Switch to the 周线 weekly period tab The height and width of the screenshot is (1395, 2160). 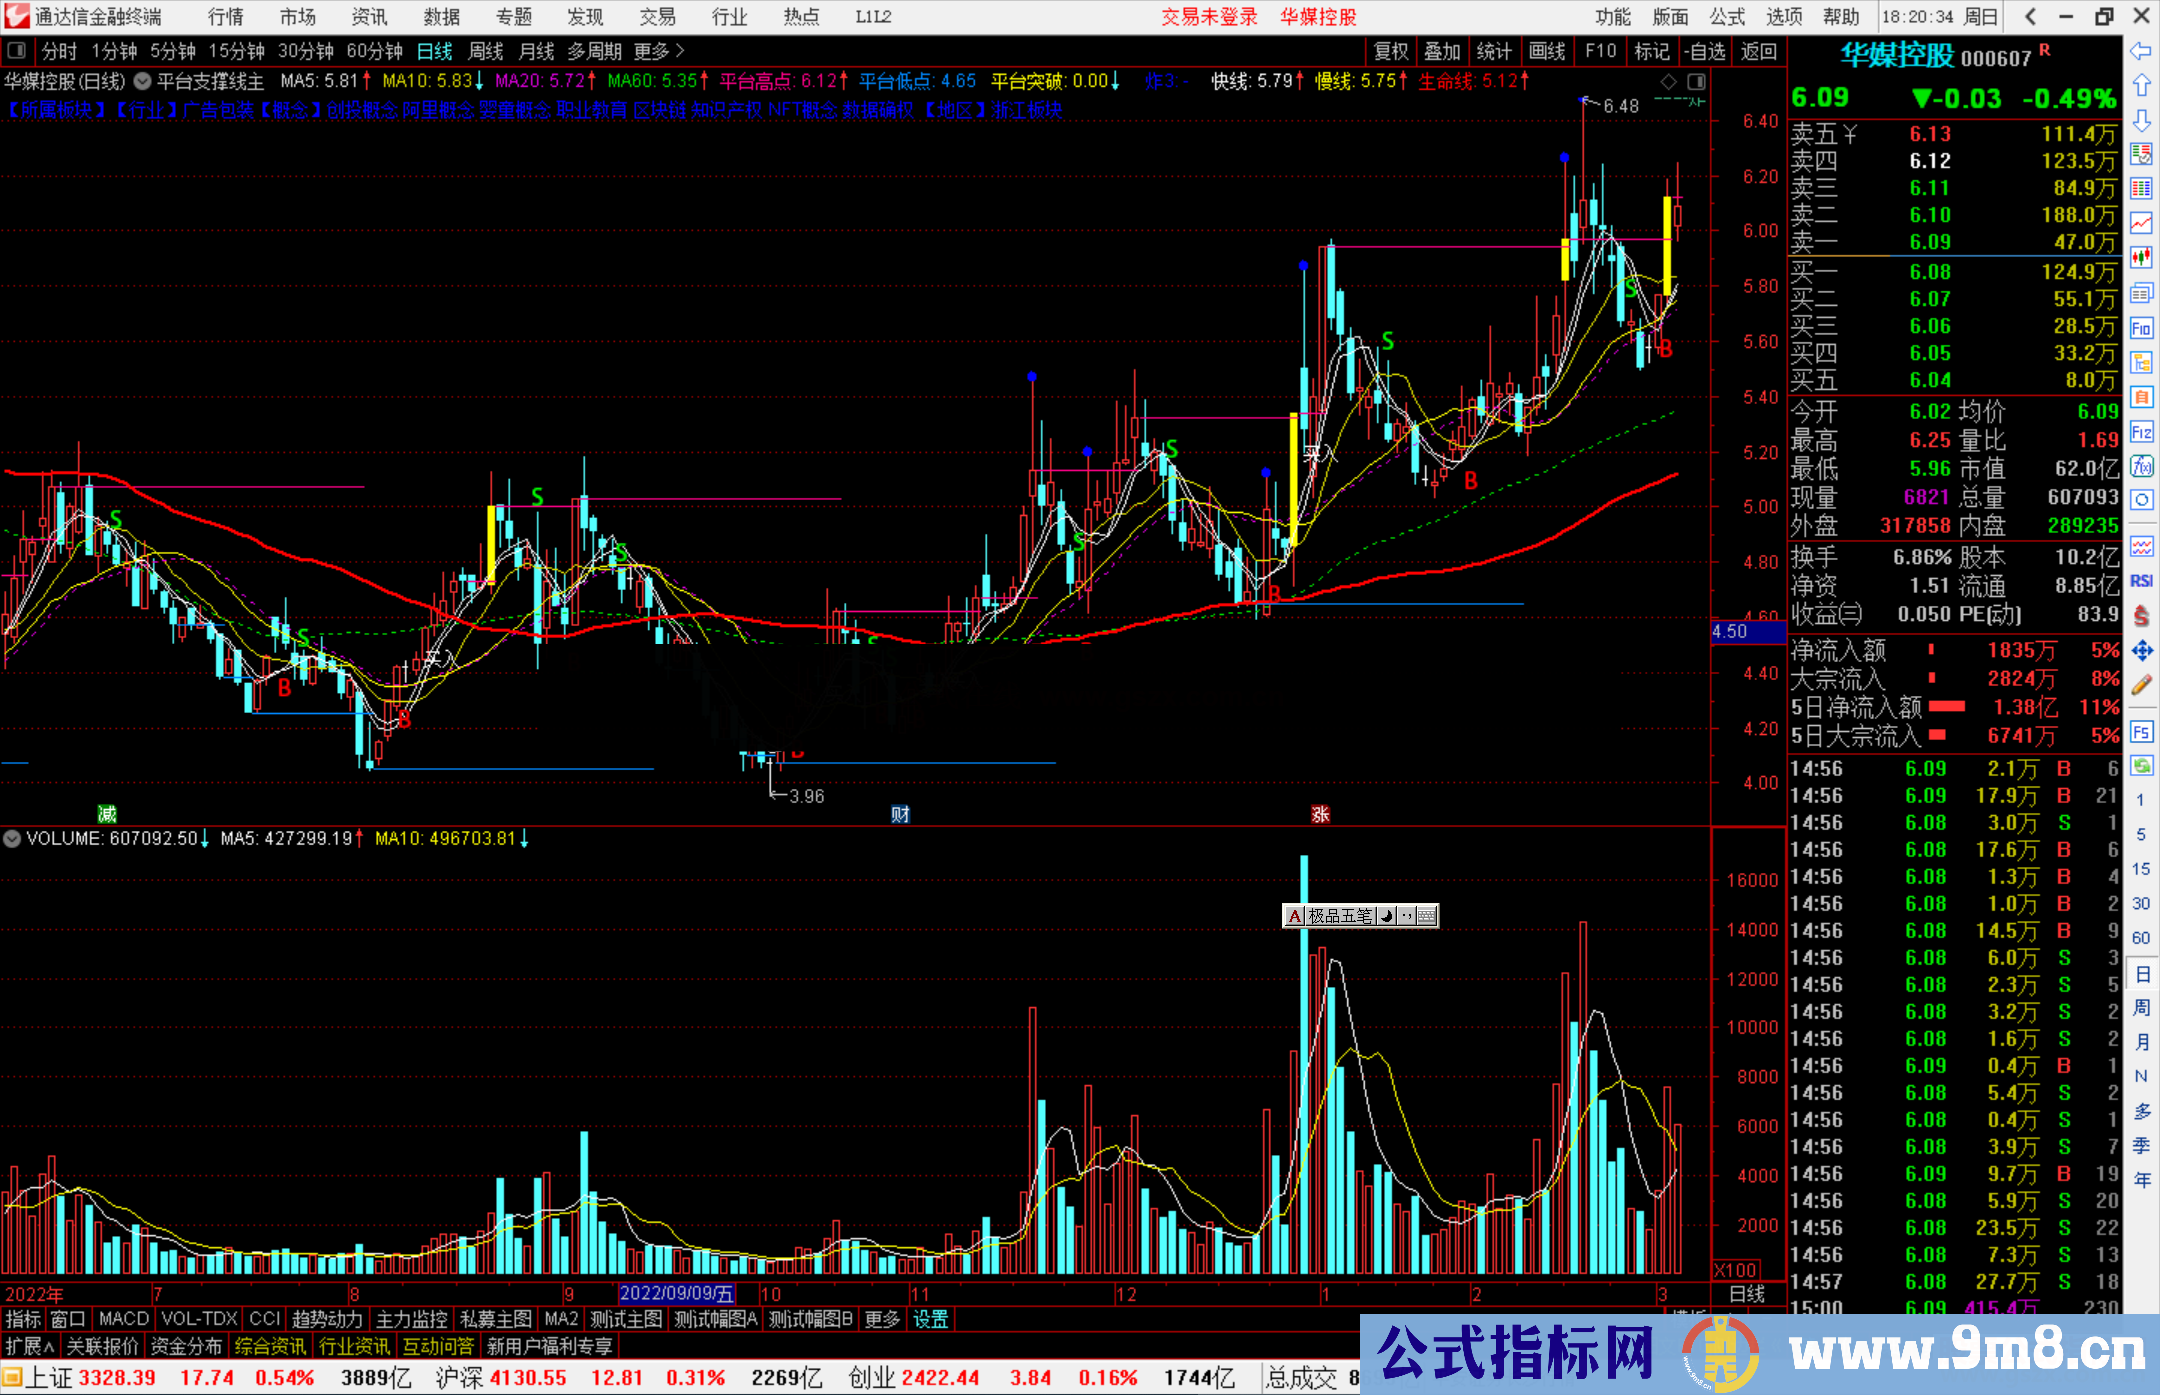(485, 51)
